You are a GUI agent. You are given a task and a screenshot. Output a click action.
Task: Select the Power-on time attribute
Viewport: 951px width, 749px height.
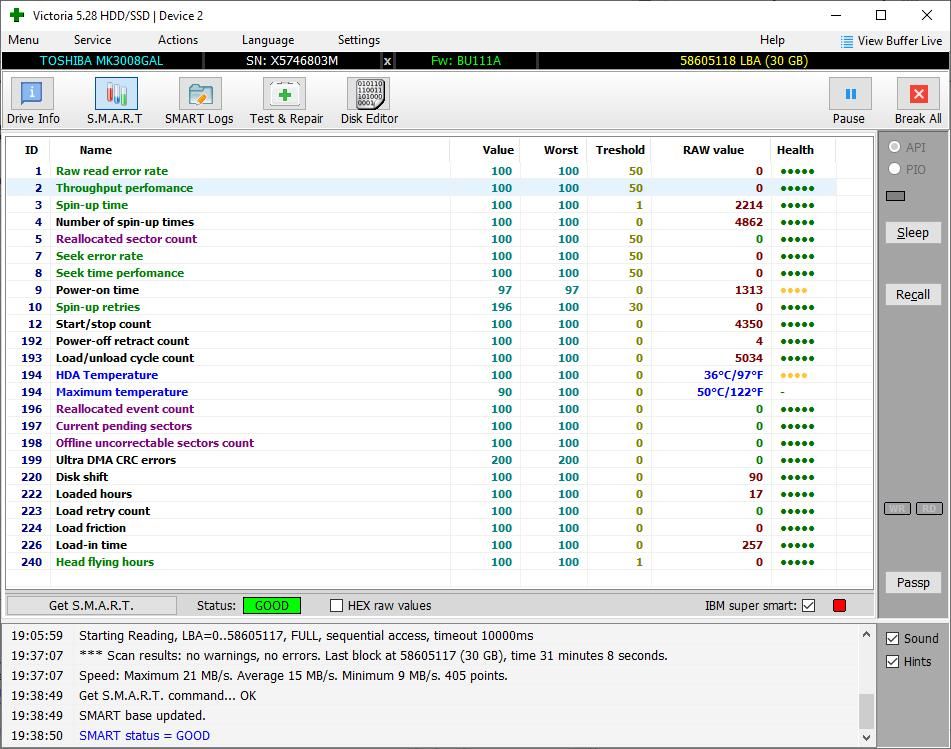[x=422, y=290]
